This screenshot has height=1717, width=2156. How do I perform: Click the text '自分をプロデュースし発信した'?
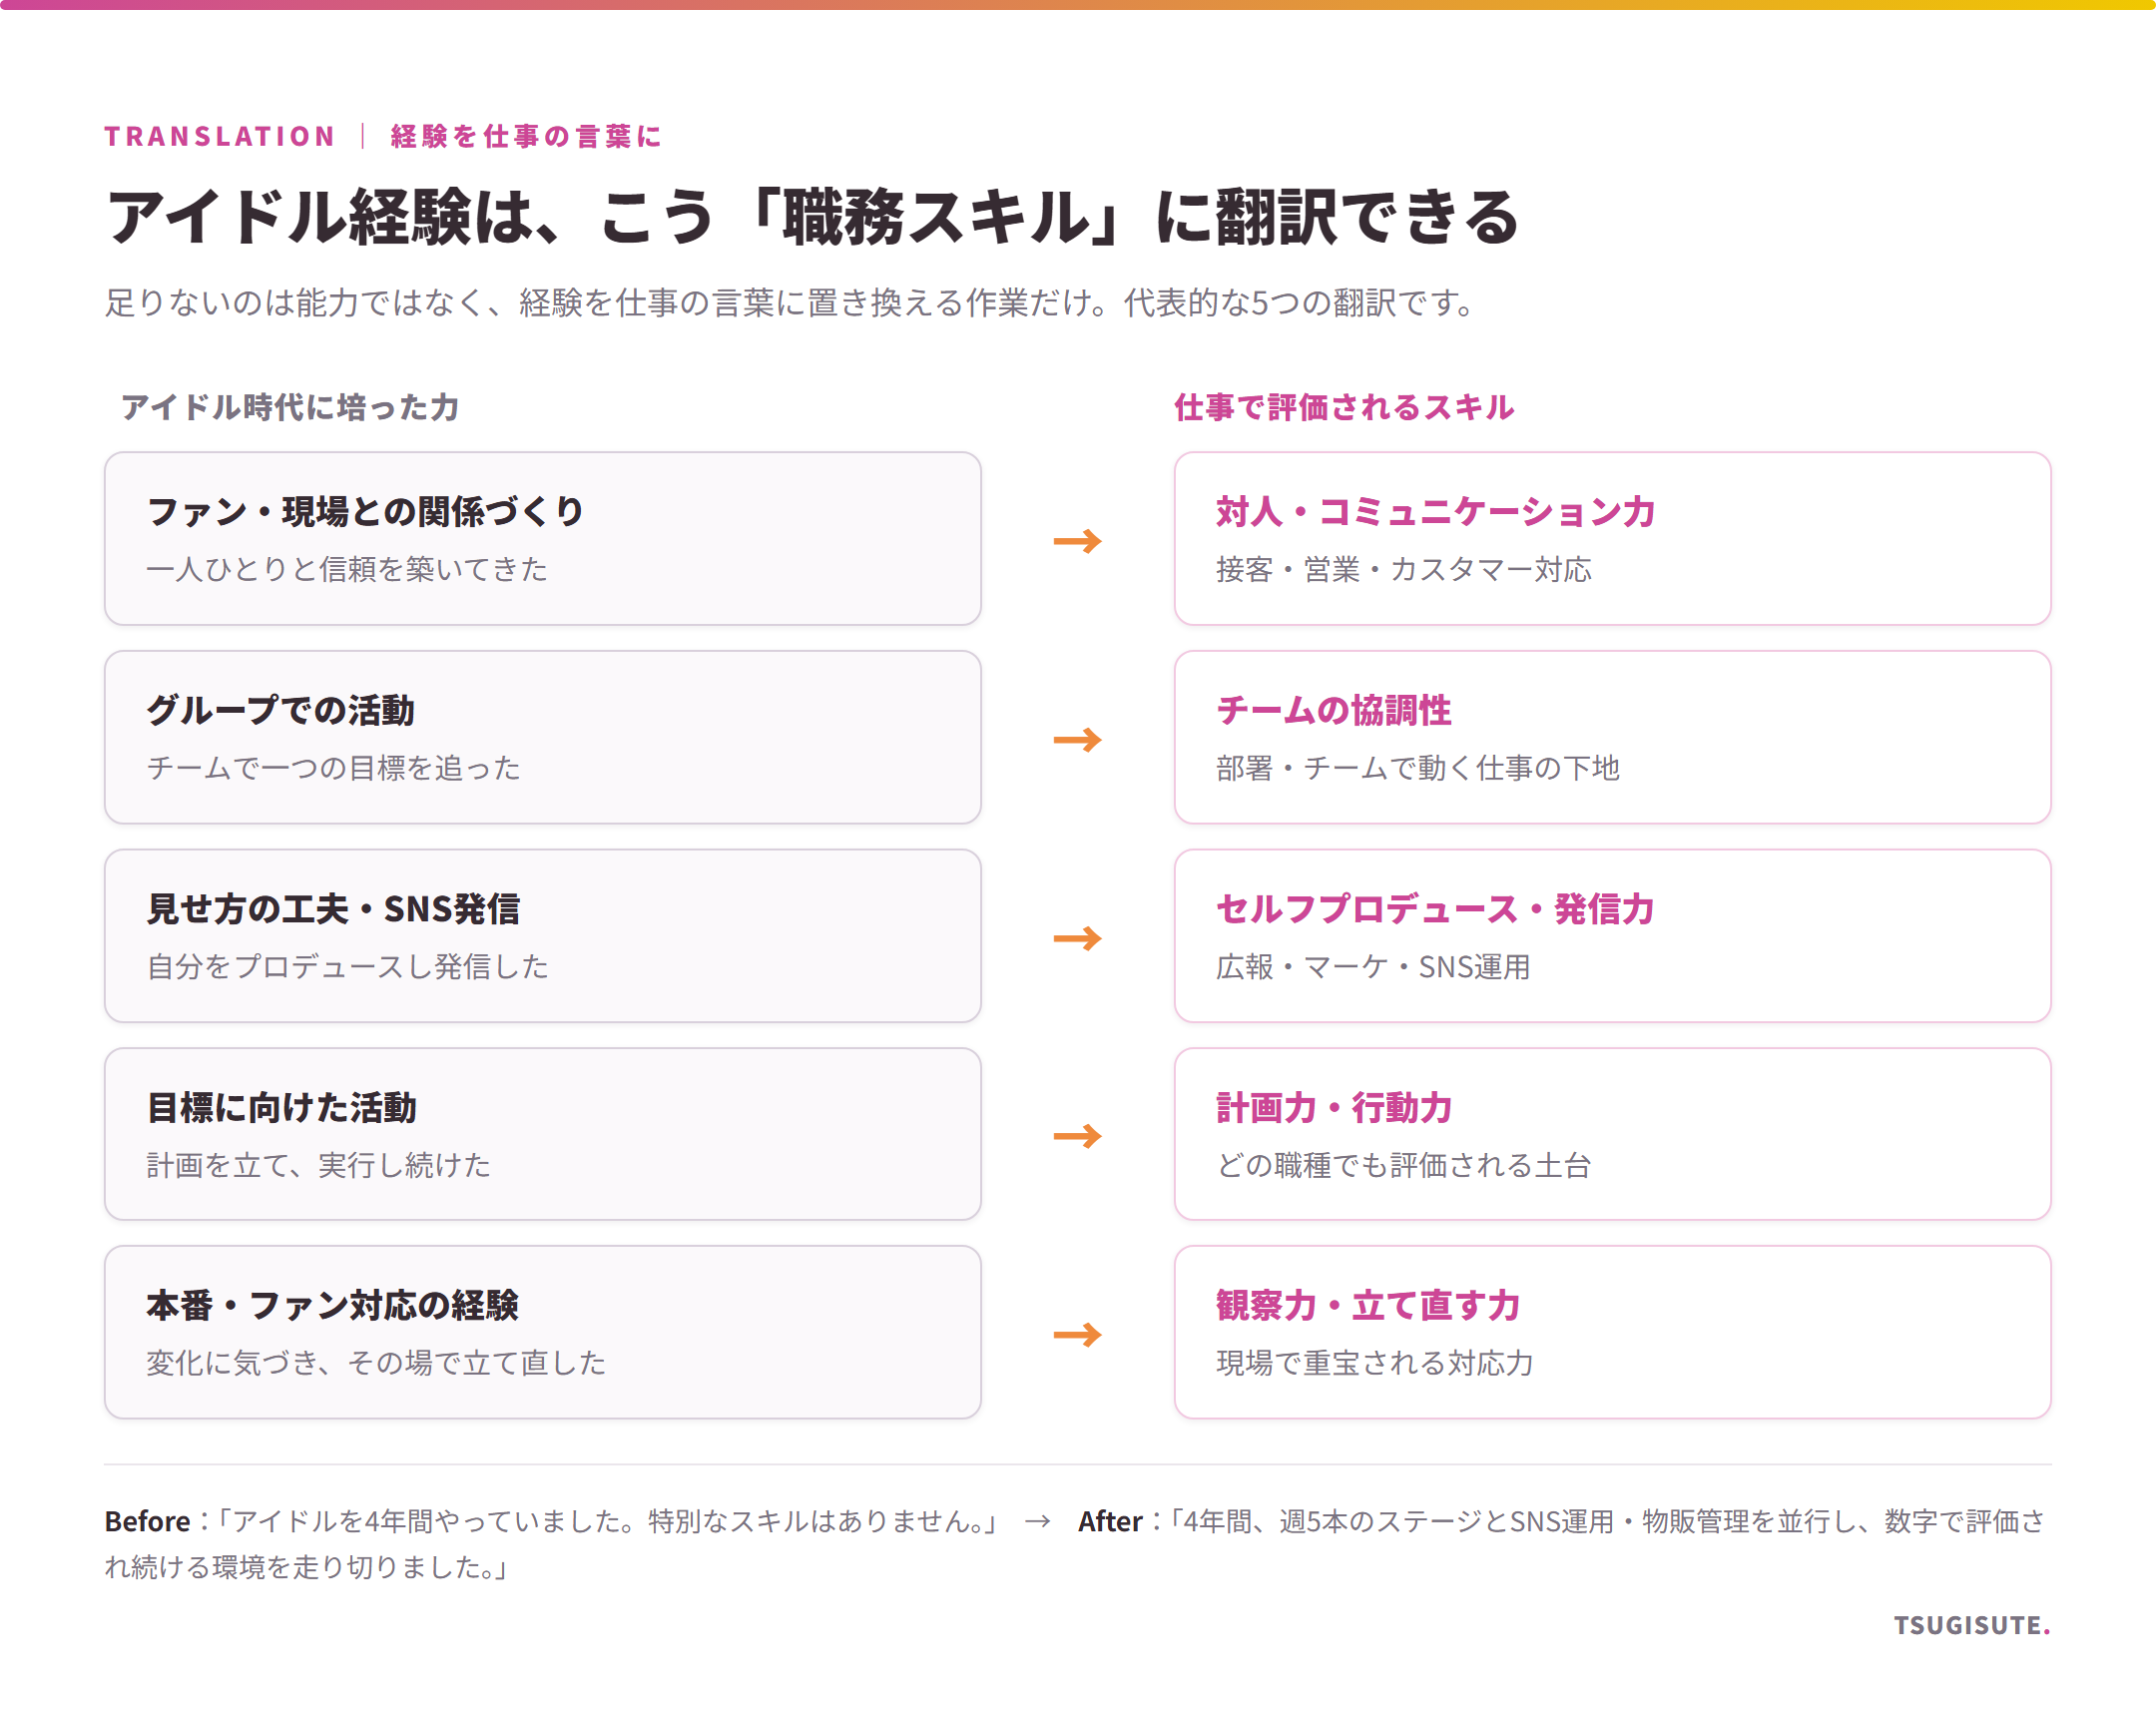click(347, 967)
